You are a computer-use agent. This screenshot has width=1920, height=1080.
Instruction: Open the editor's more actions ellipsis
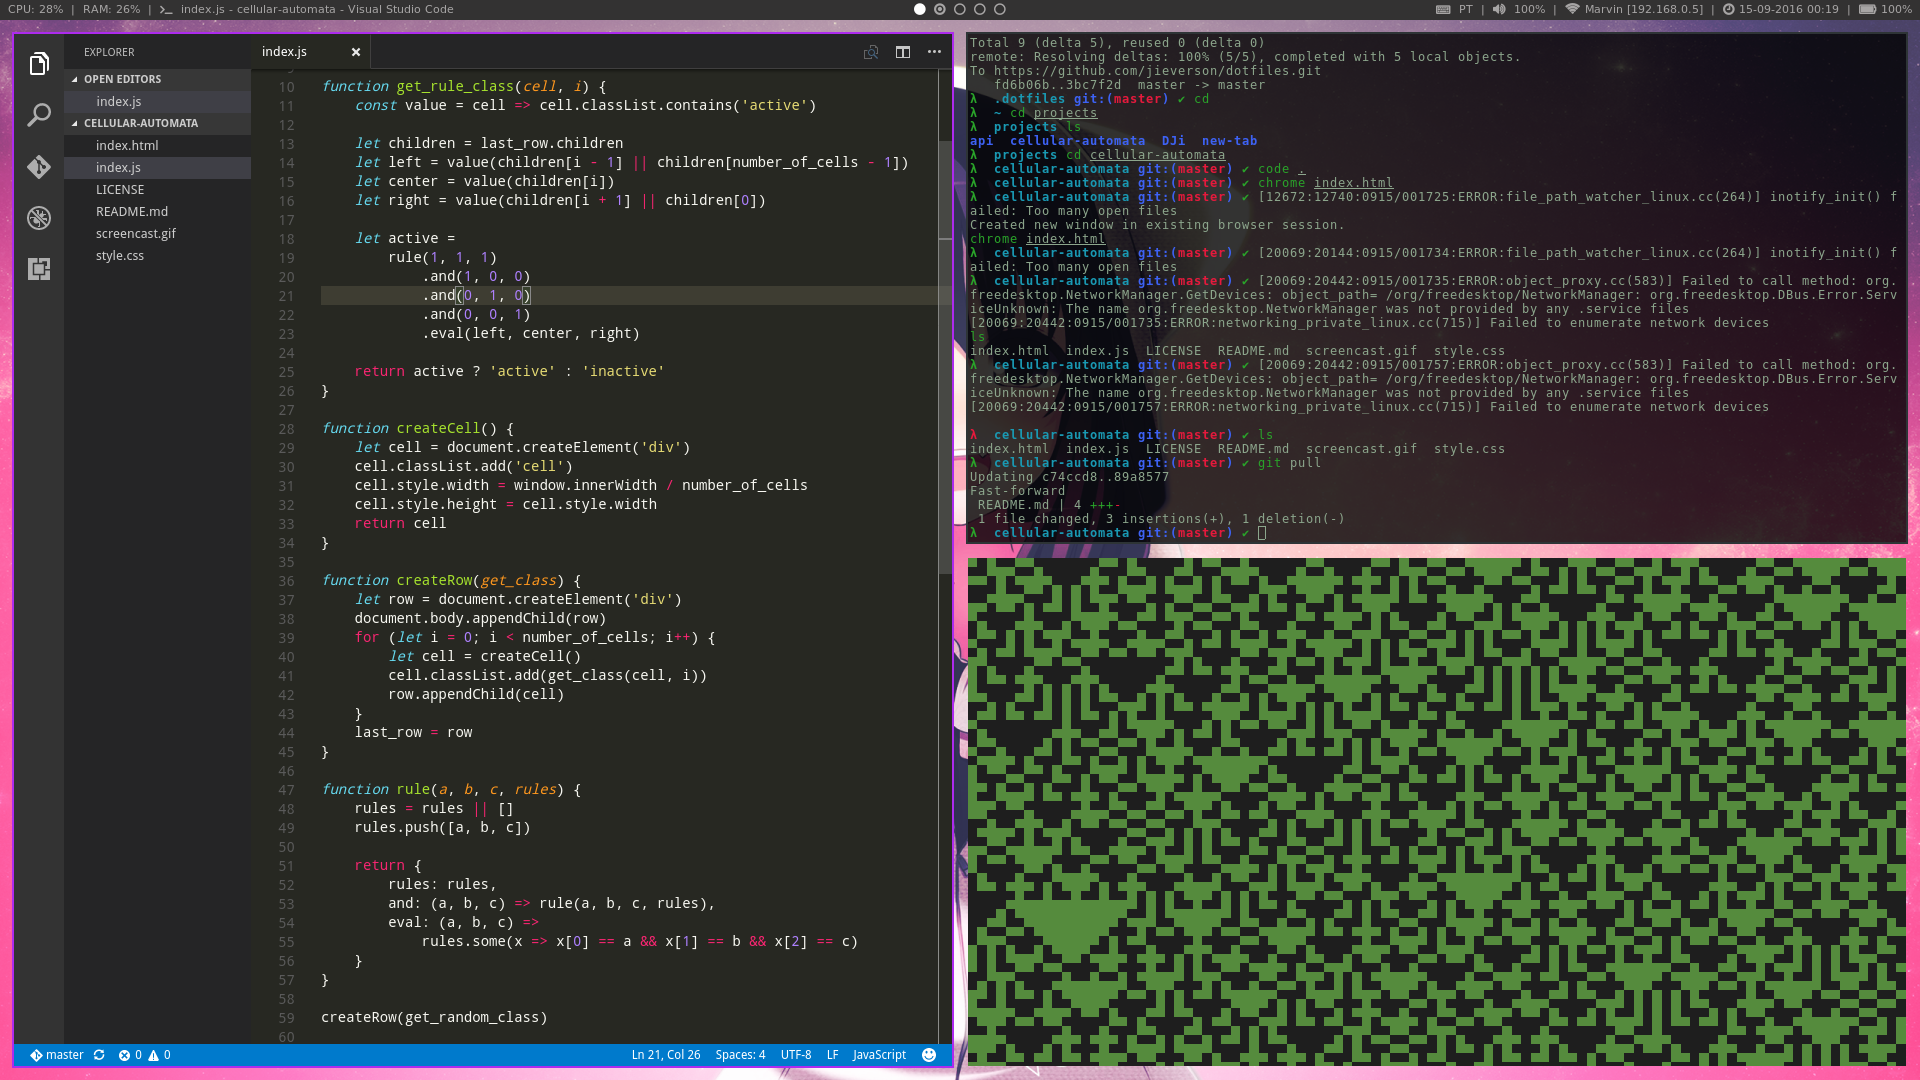coord(934,52)
